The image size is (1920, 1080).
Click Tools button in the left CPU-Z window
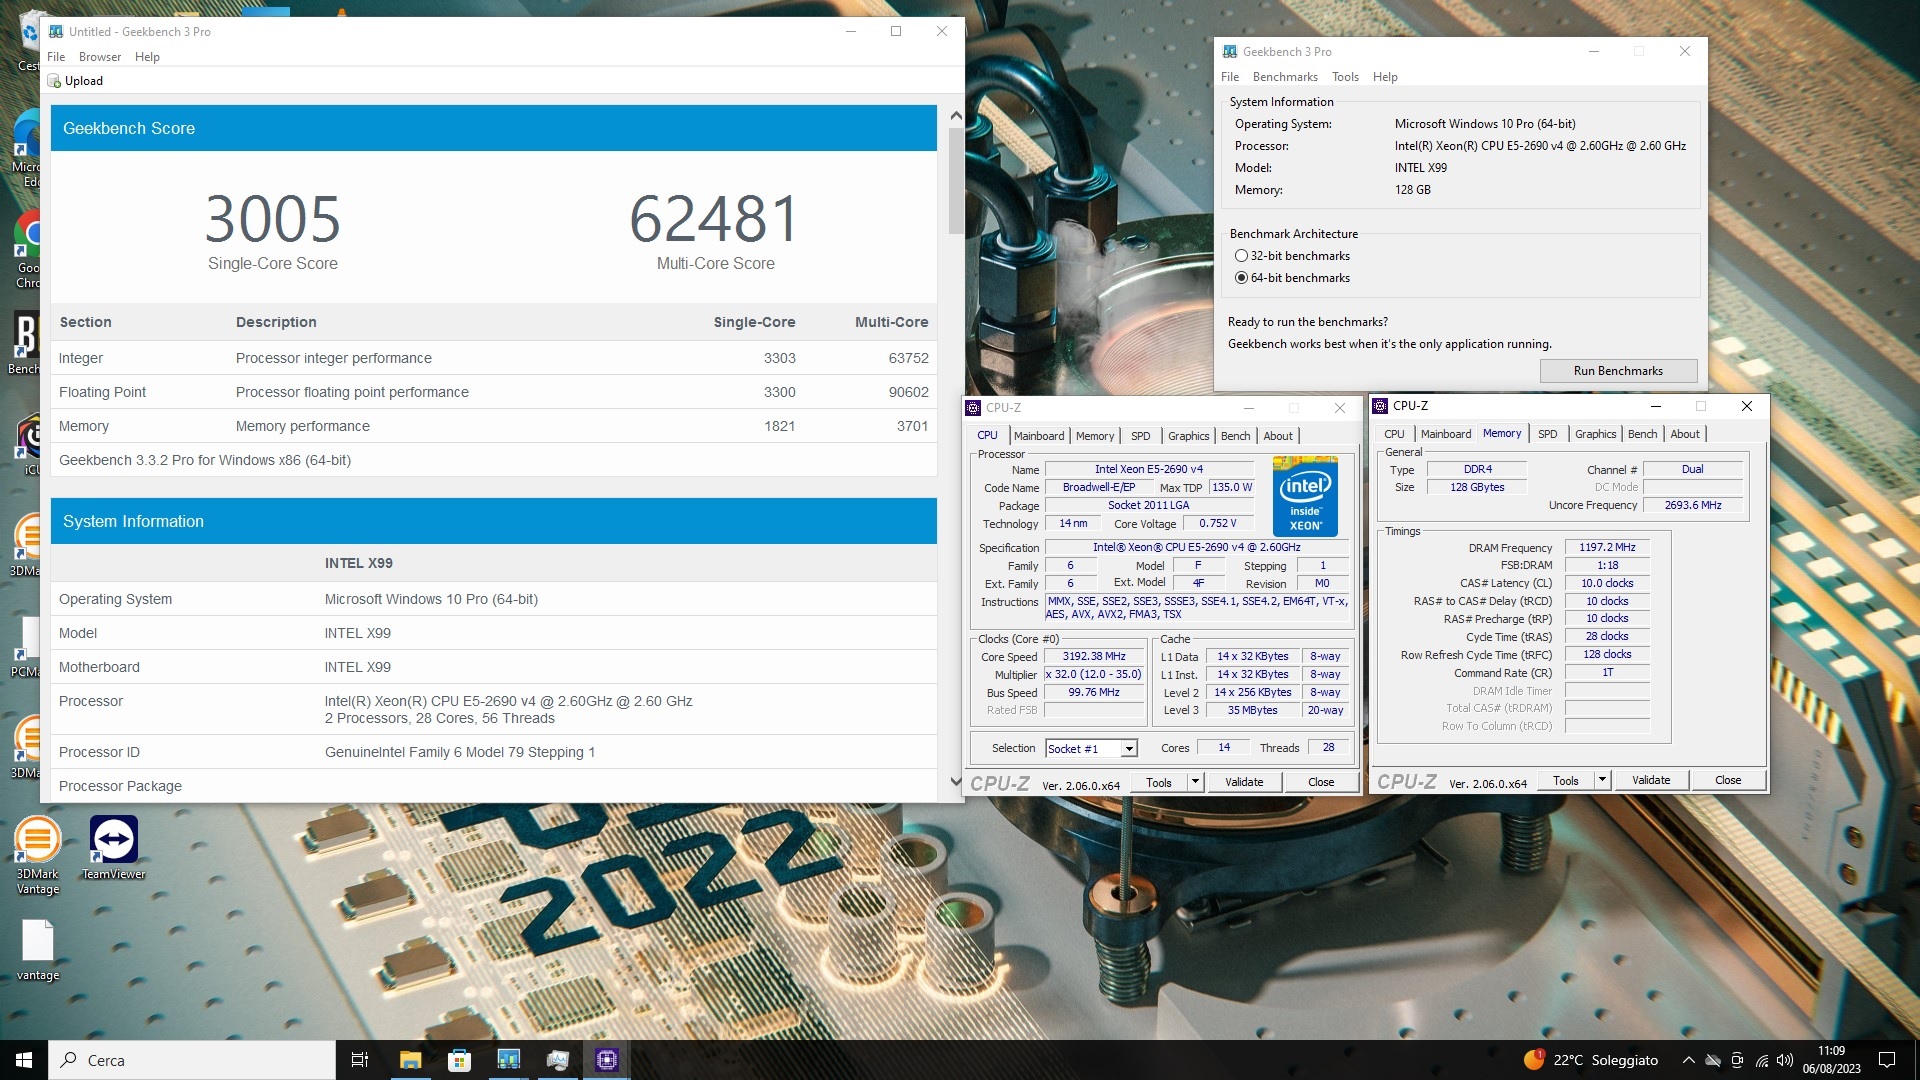(x=1159, y=782)
